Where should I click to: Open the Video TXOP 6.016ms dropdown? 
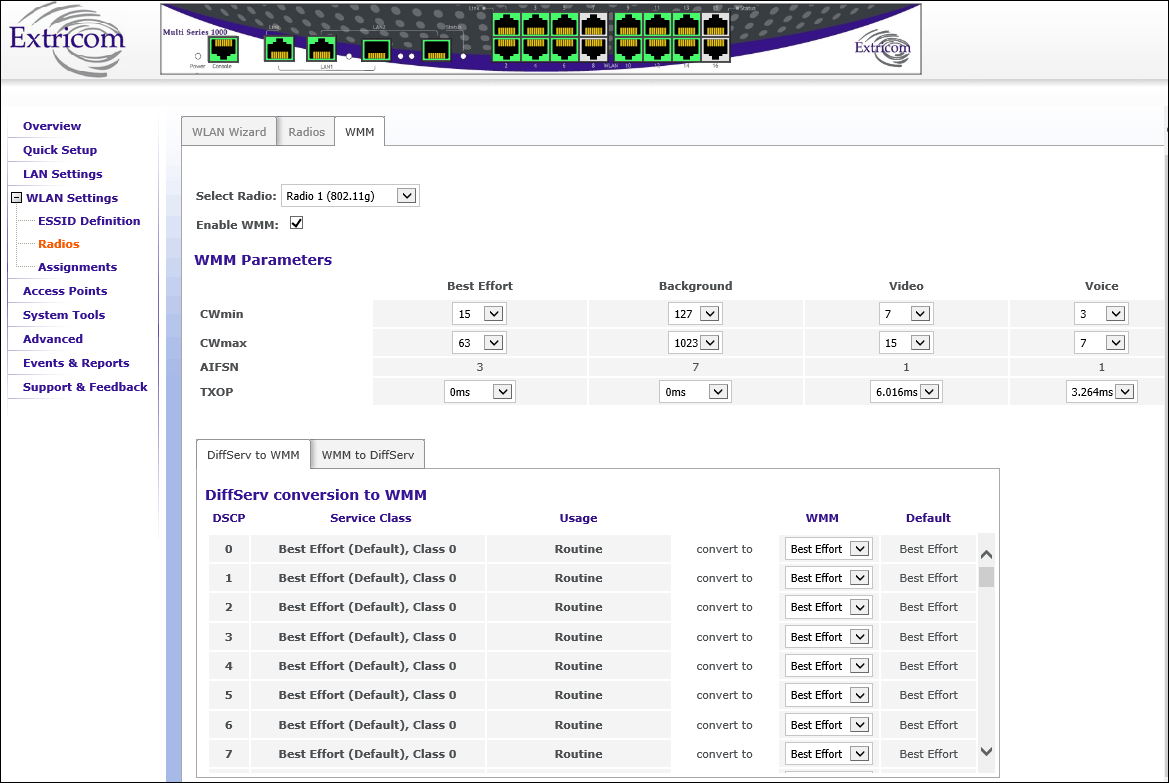[906, 392]
